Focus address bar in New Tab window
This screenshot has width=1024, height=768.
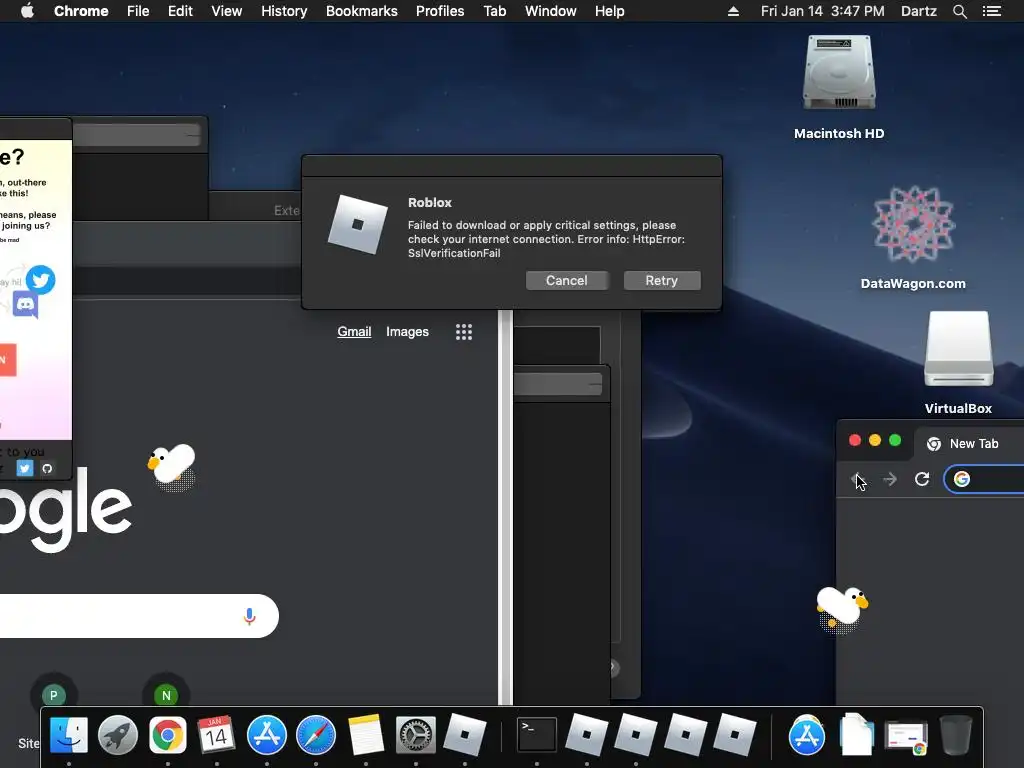985,479
